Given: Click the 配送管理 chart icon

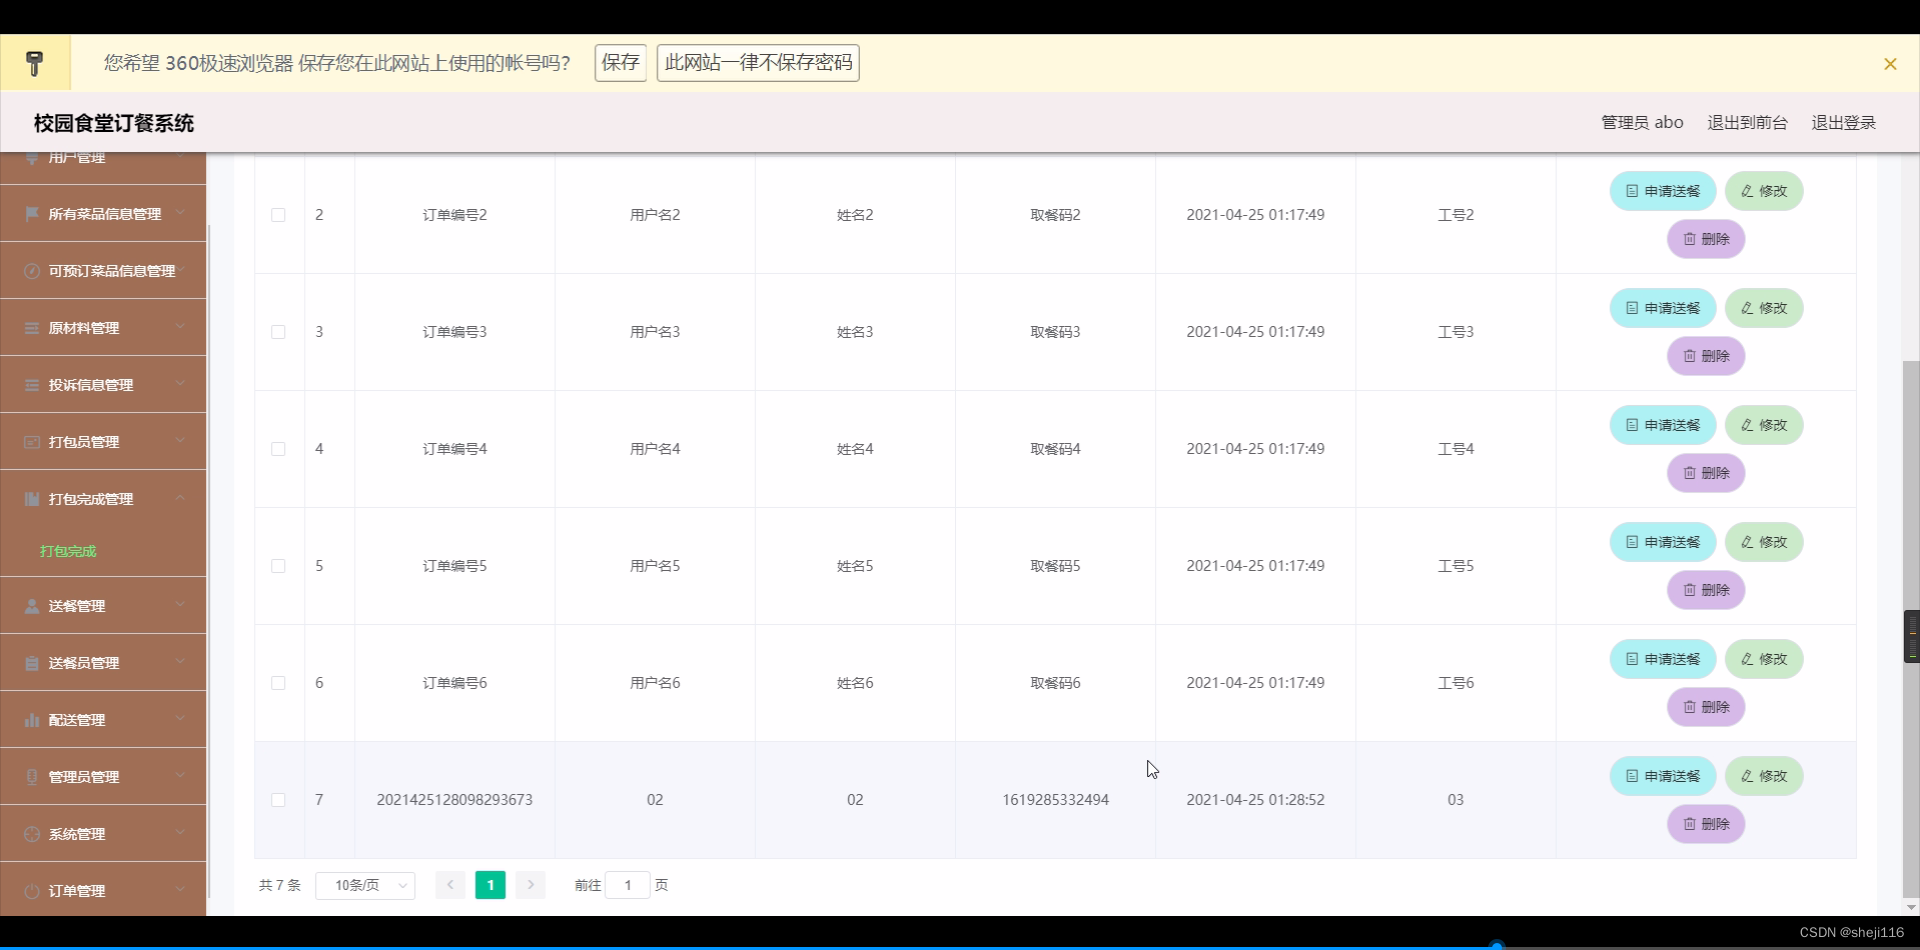Looking at the screenshot, I should [x=31, y=719].
